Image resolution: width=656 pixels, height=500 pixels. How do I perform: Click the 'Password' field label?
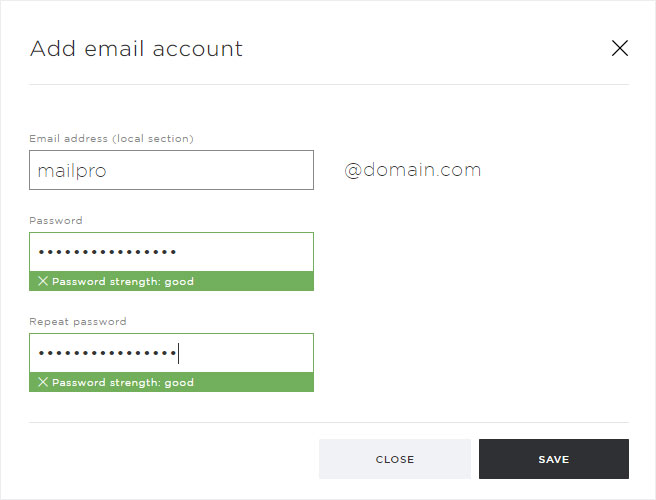click(x=56, y=221)
